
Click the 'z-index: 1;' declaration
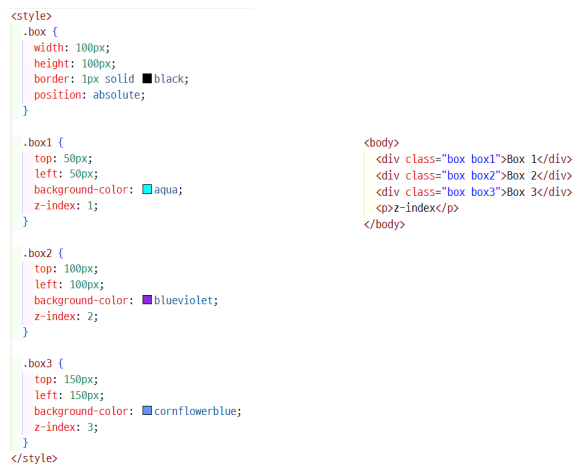tap(66, 206)
